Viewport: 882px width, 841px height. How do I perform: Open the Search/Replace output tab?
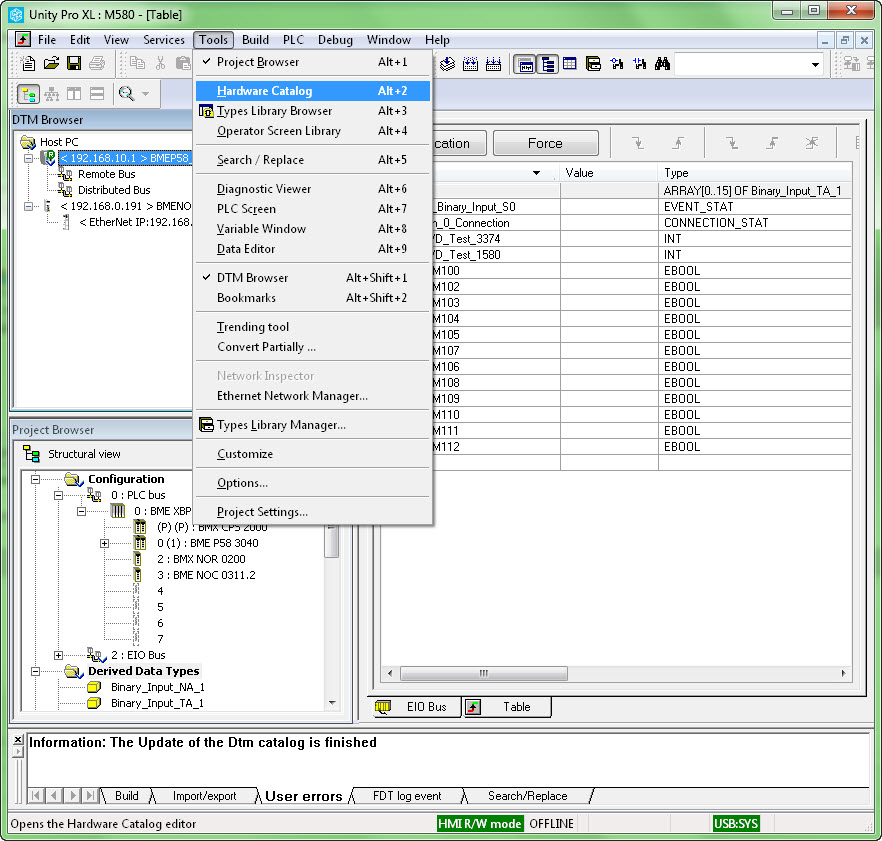528,795
